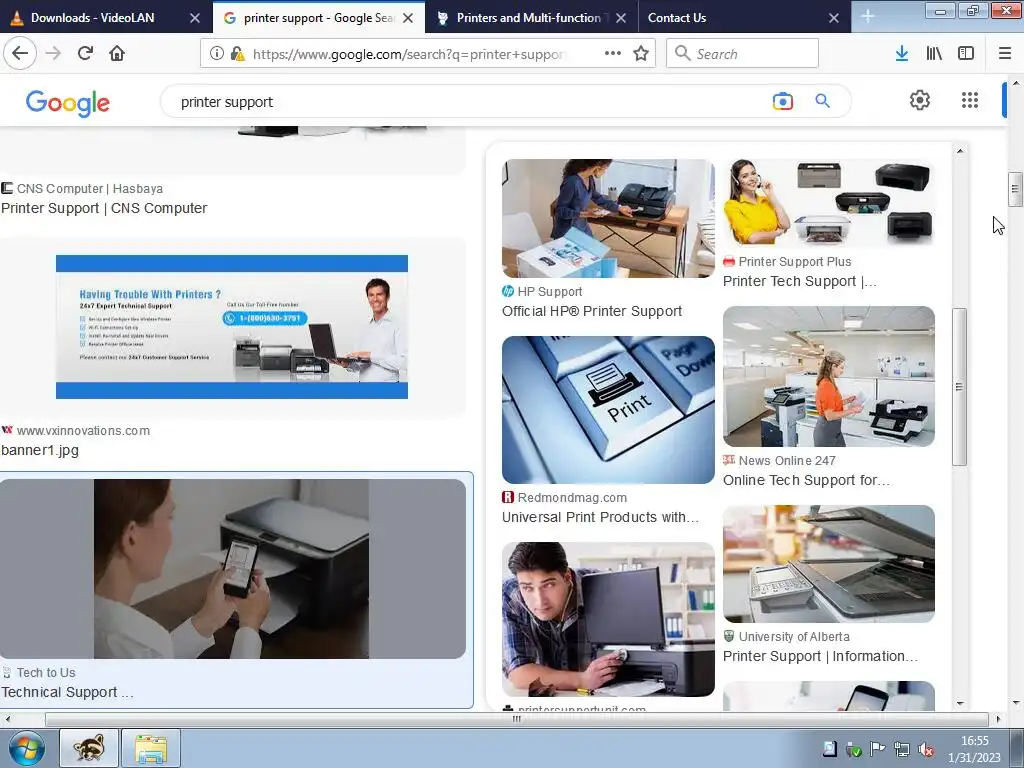Close the printer support Google Search tab

(x=408, y=18)
